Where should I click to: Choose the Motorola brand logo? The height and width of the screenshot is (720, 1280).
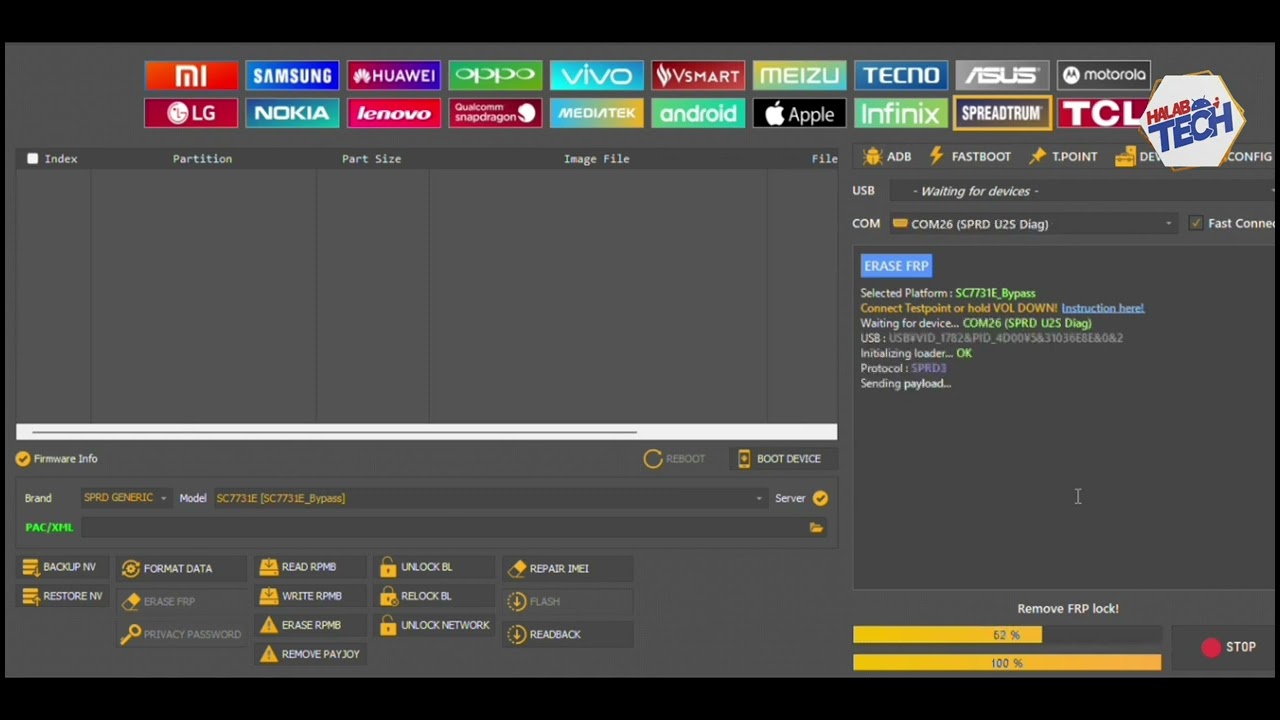[x=1104, y=75]
